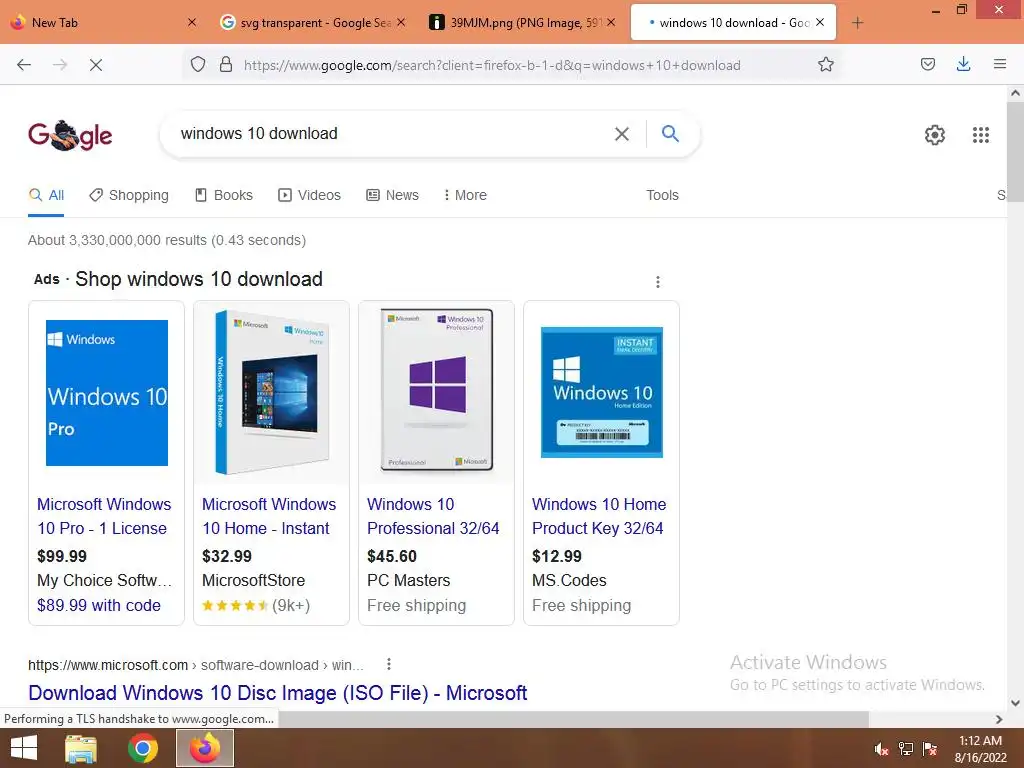The width and height of the screenshot is (1024, 768).
Task: Click the forward navigation arrow
Action: [60, 65]
